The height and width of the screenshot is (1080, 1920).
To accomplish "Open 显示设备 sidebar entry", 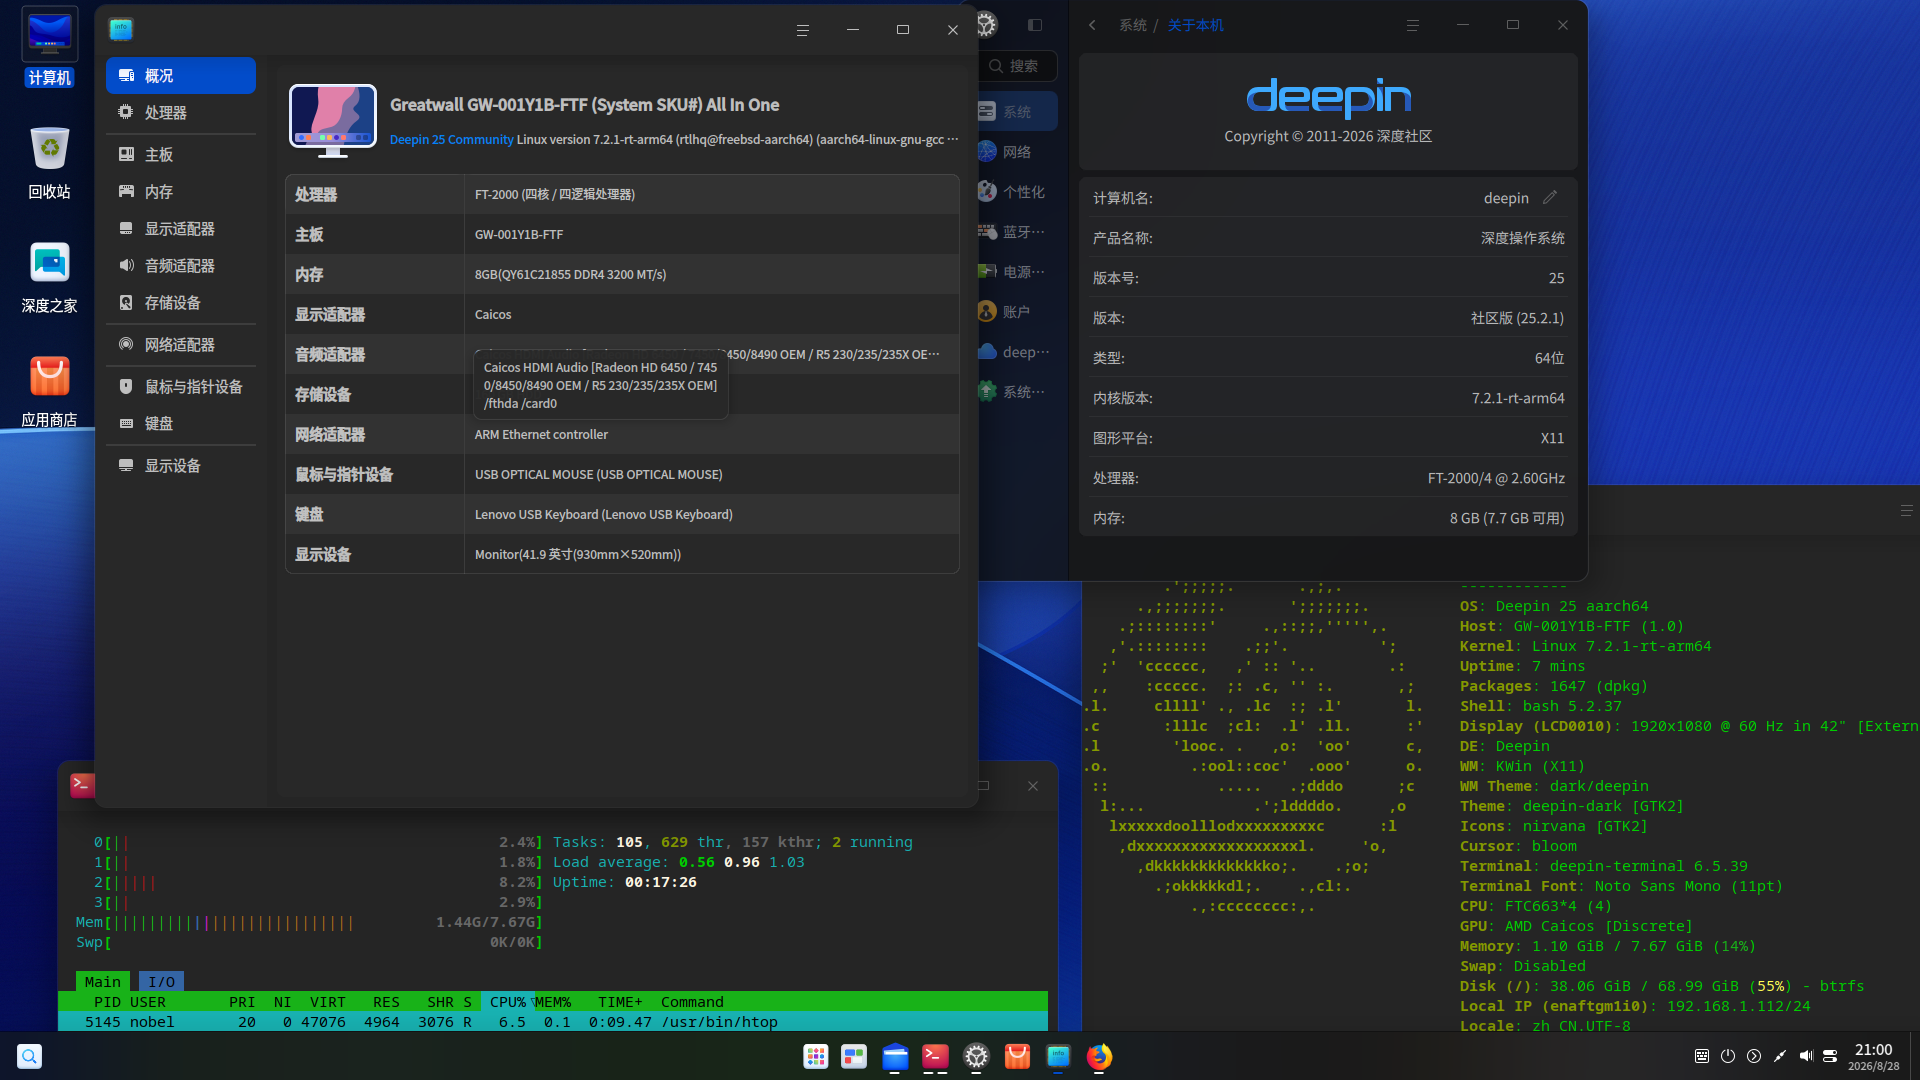I will click(181, 466).
